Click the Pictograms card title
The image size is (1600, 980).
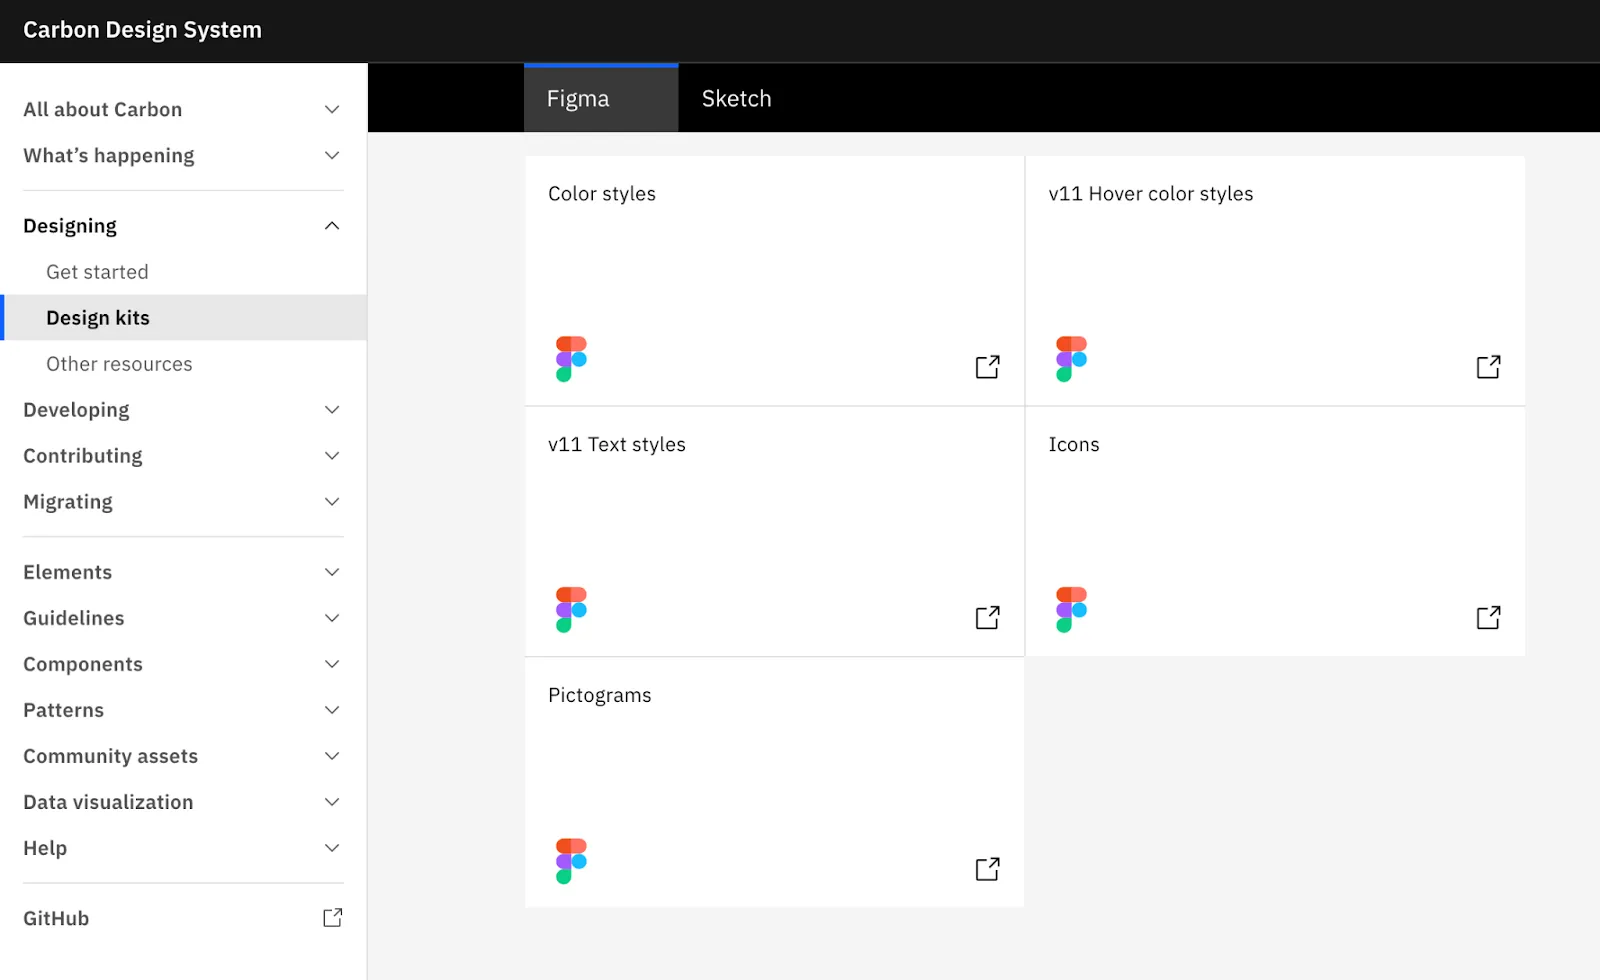(600, 696)
